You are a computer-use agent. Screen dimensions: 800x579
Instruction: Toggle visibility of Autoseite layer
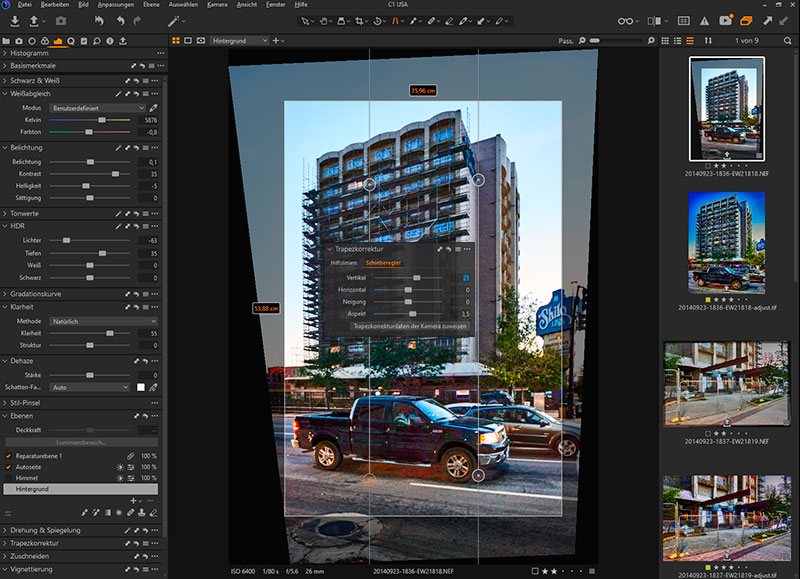pyautogui.click(x=8, y=467)
